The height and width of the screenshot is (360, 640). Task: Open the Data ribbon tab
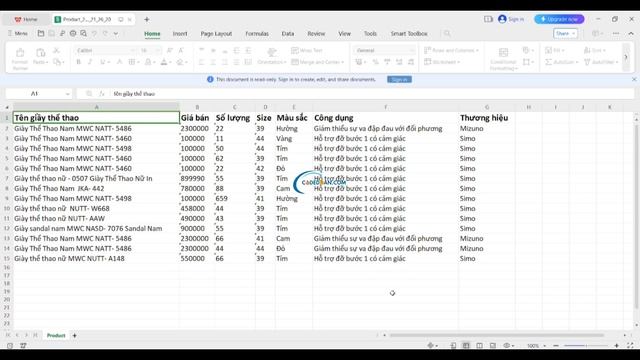click(x=288, y=33)
